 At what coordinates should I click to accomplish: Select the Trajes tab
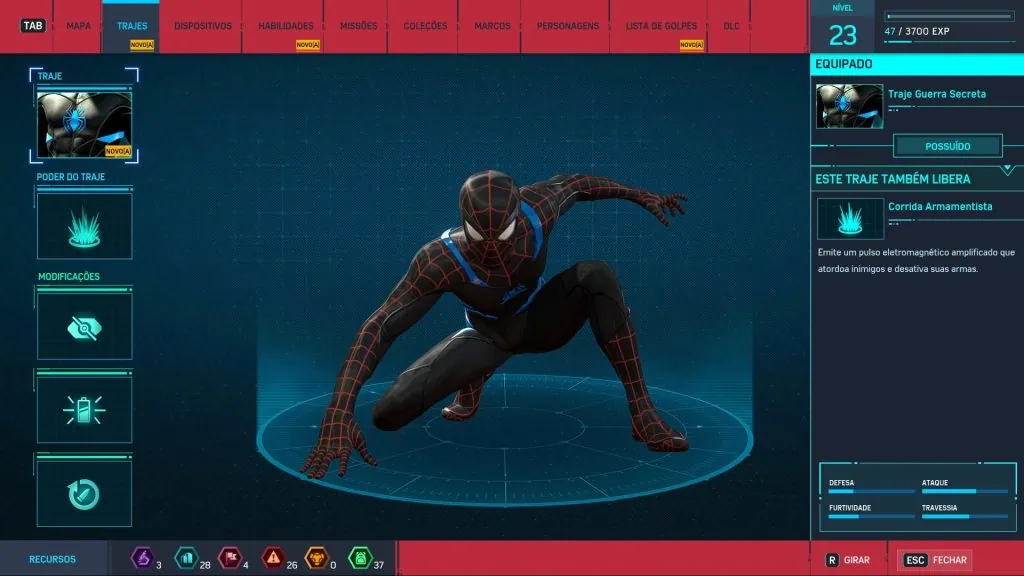(x=132, y=26)
